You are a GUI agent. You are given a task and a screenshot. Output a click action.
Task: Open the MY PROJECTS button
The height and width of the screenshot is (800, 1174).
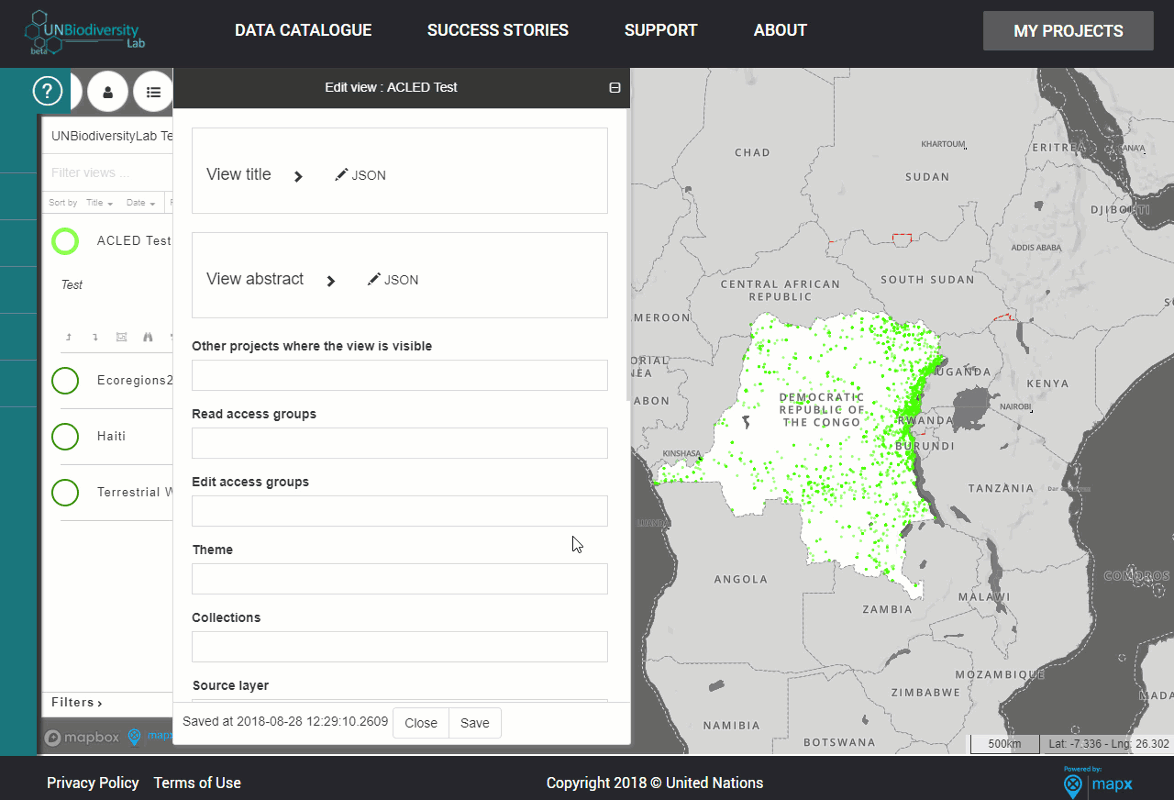pos(1068,31)
